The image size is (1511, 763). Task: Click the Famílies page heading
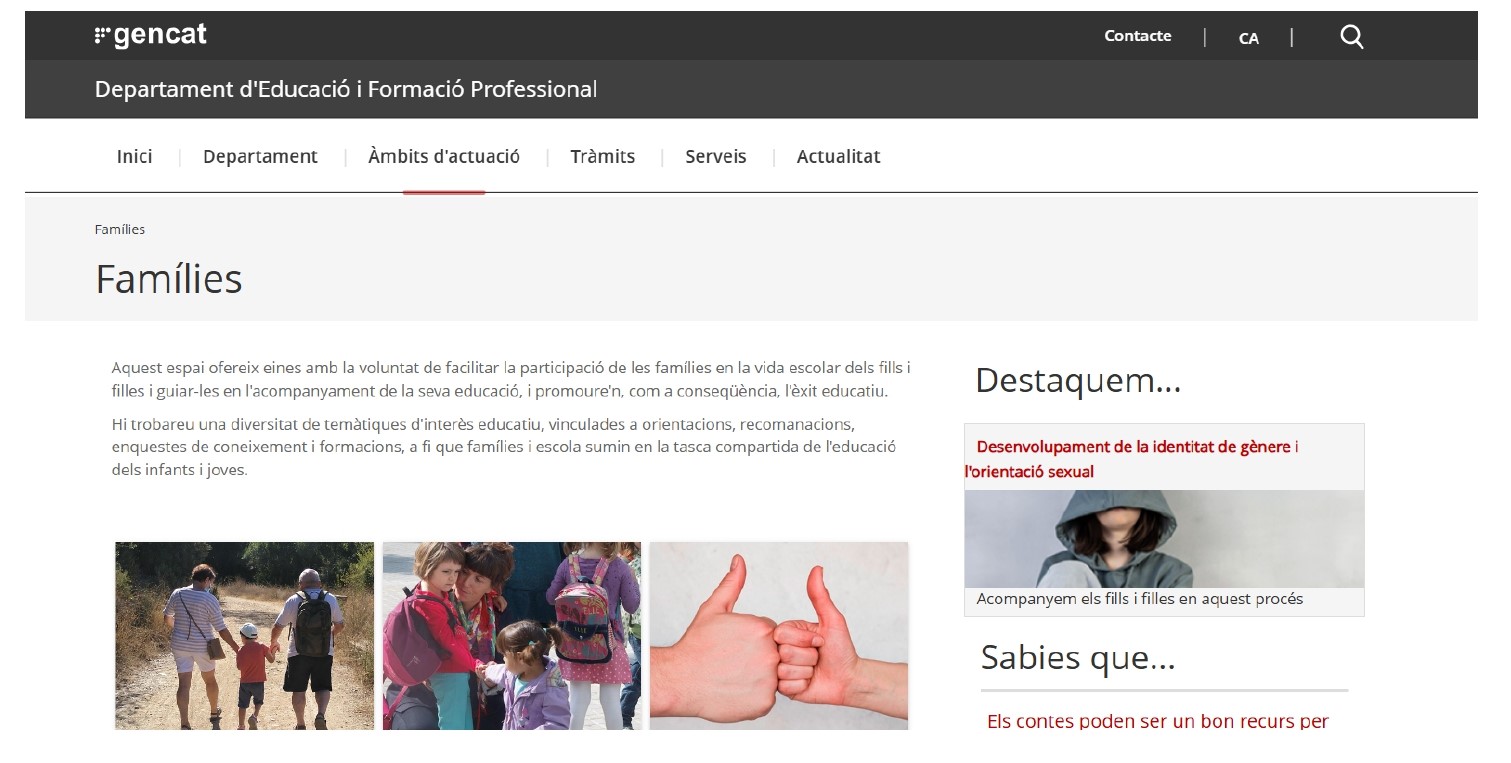pos(168,279)
